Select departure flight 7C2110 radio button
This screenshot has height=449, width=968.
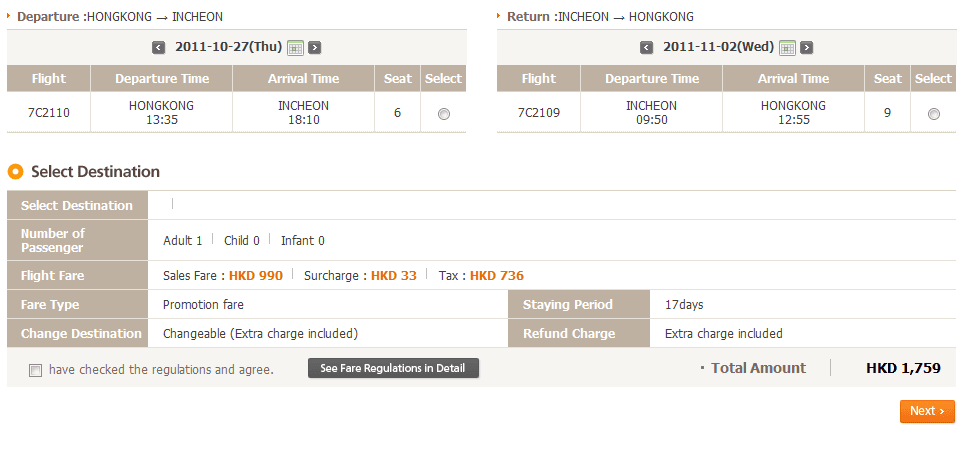click(444, 114)
